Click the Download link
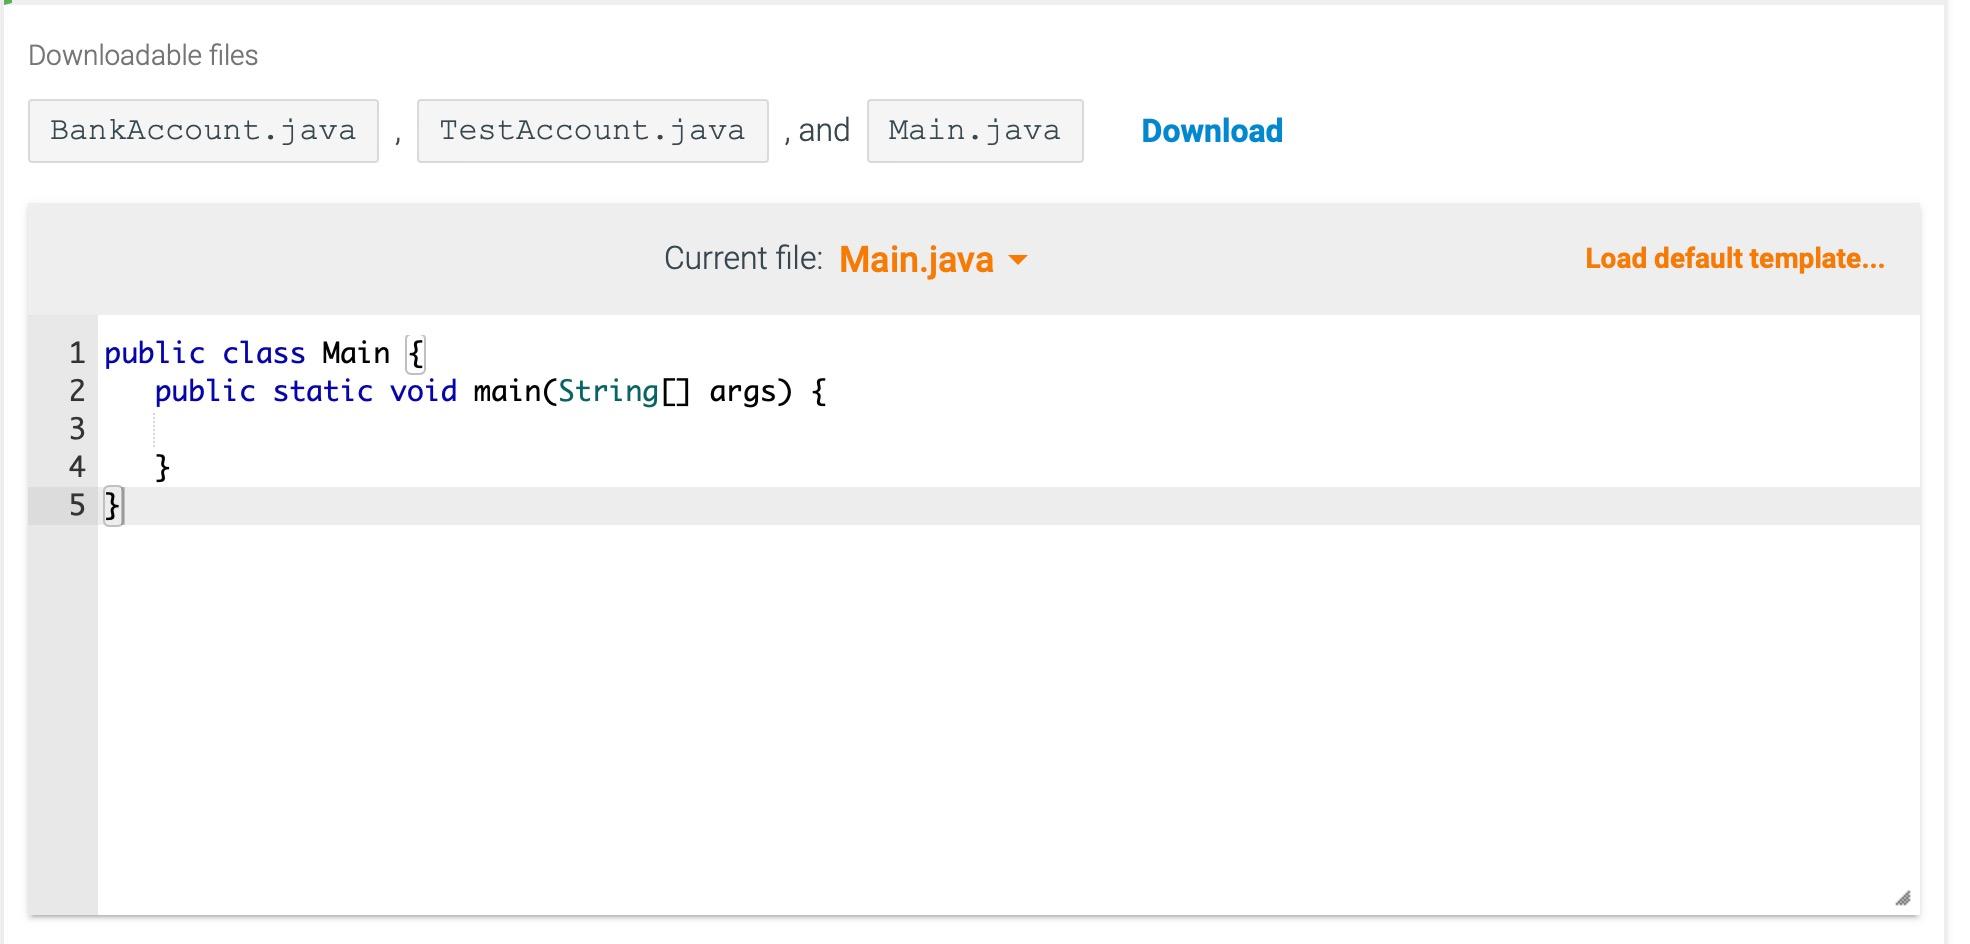1970x944 pixels. click(x=1211, y=130)
